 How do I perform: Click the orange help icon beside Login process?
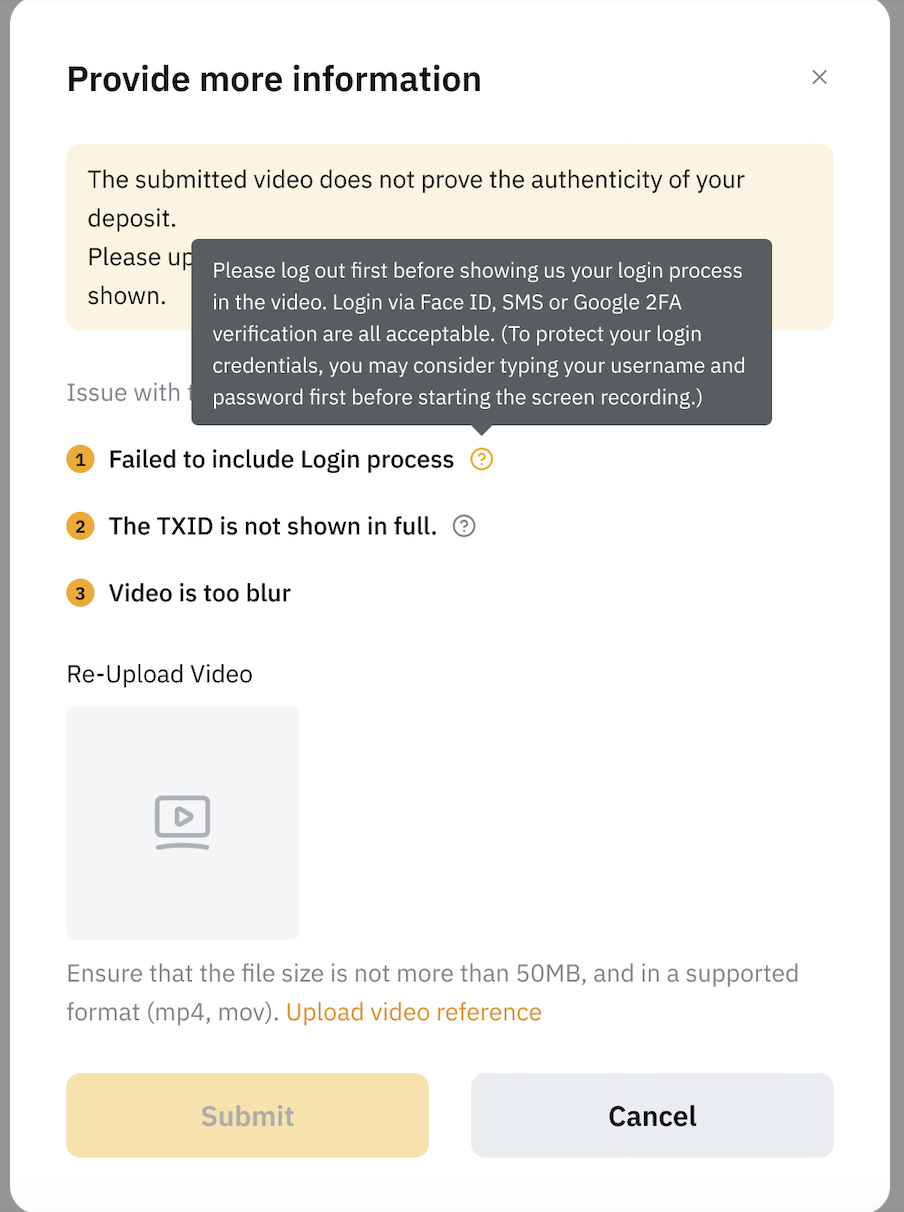[482, 459]
